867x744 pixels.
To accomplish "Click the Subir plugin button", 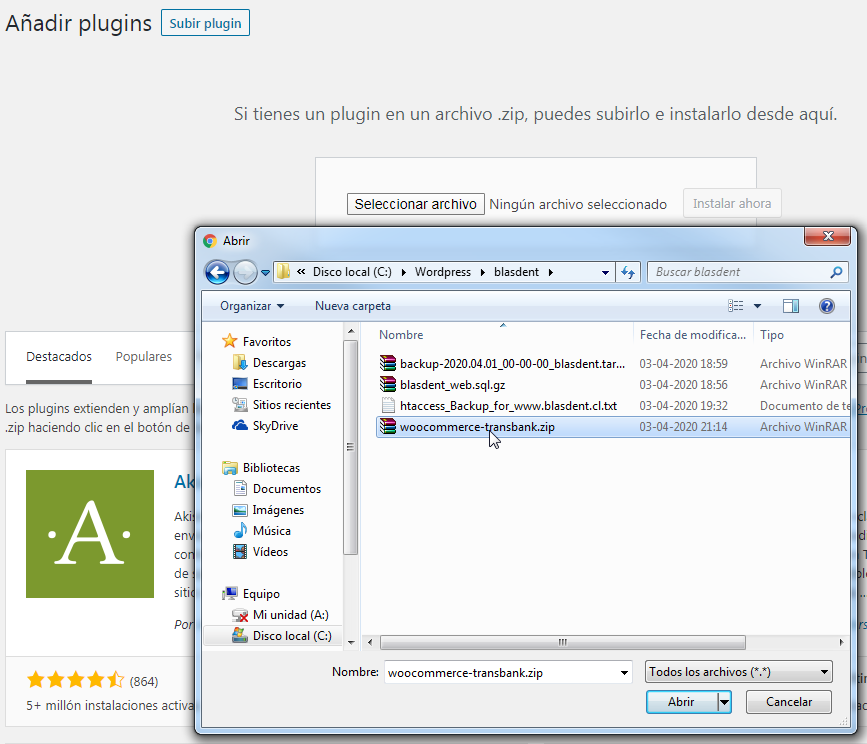I will click(x=205, y=23).
